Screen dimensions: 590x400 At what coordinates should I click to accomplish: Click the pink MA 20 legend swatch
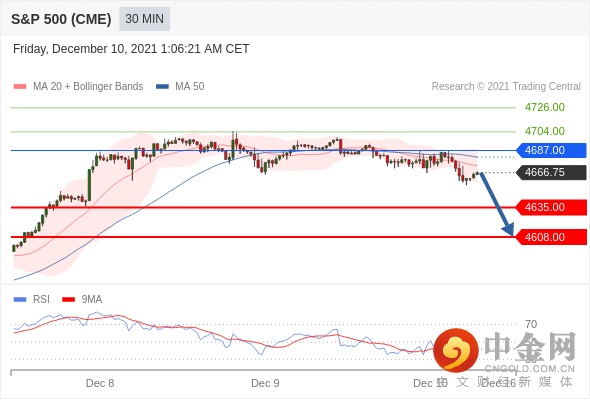click(x=20, y=87)
